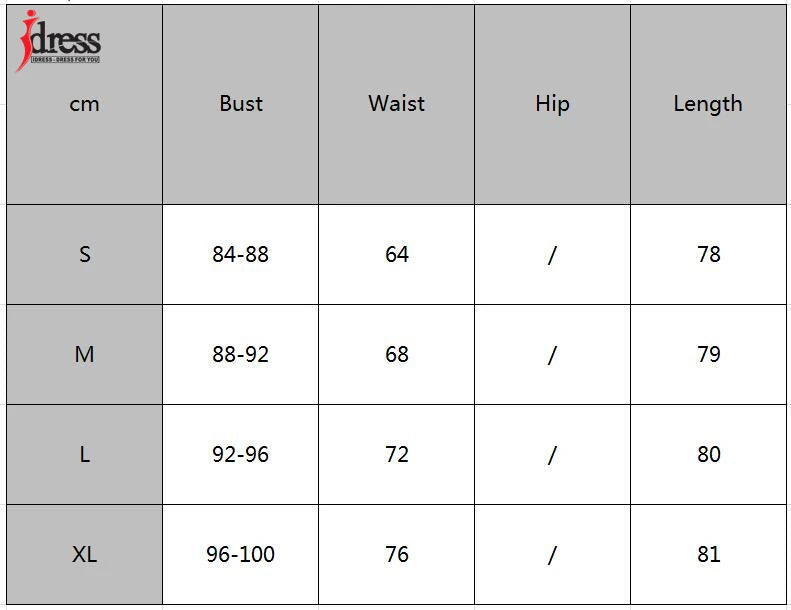Select the S size row label
The height and width of the screenshot is (610, 791).
point(84,254)
